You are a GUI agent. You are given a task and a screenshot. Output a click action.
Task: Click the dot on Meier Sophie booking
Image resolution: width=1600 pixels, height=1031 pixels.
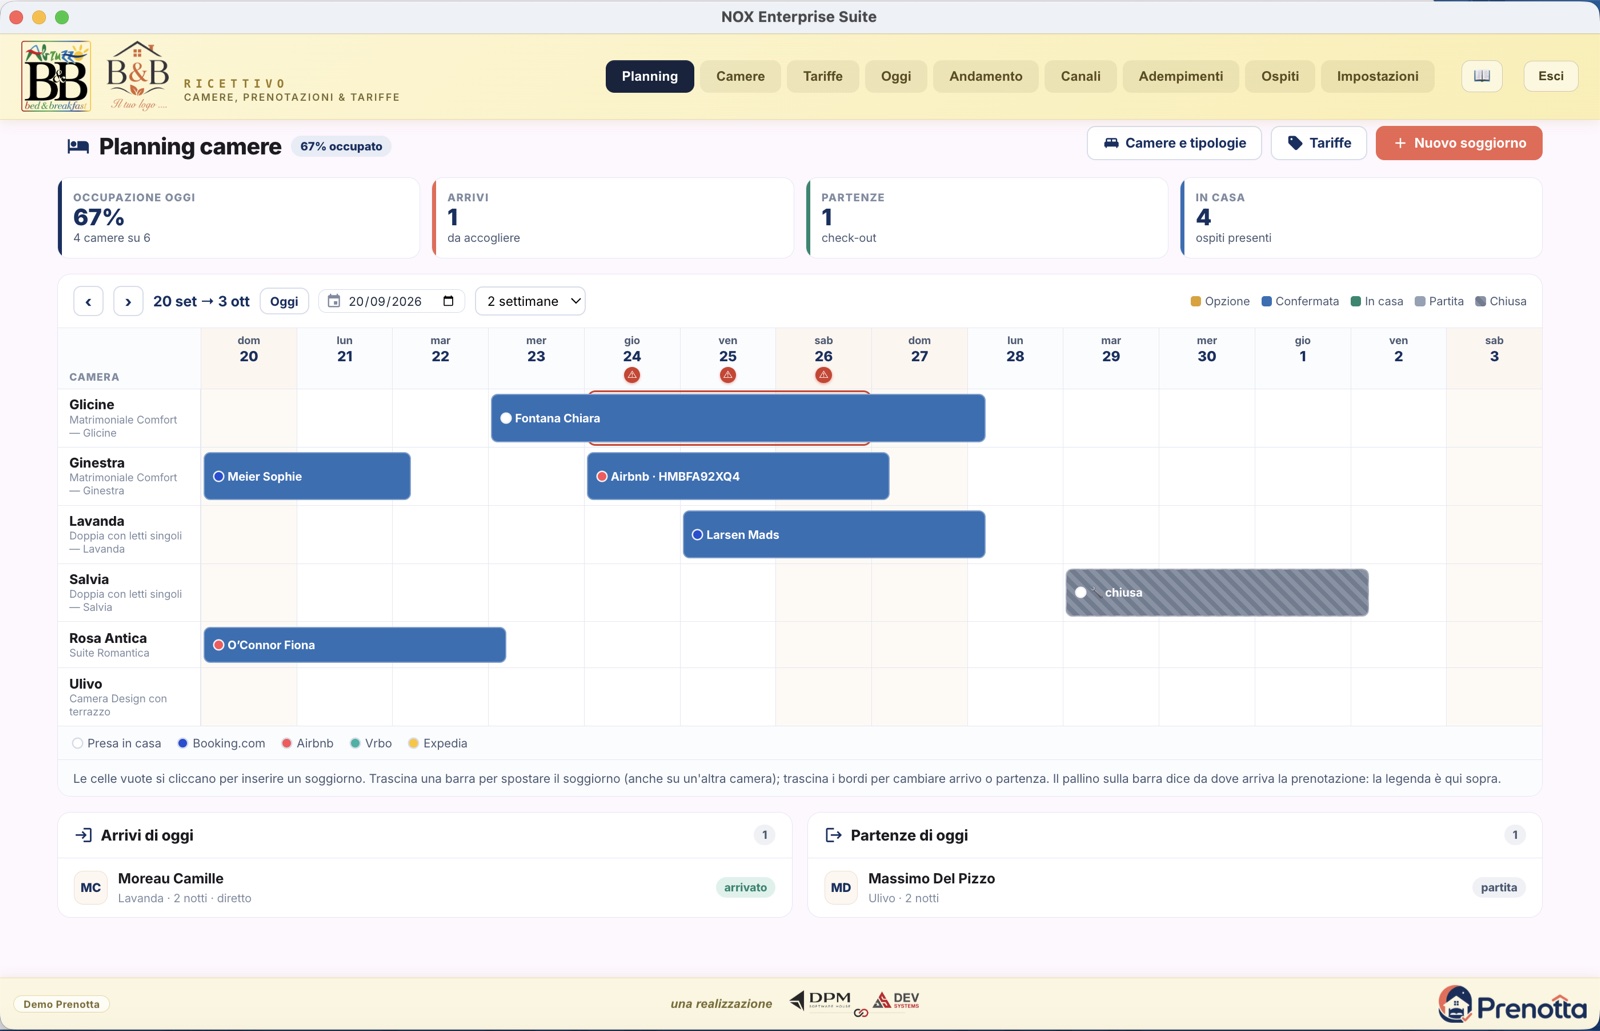pyautogui.click(x=218, y=476)
